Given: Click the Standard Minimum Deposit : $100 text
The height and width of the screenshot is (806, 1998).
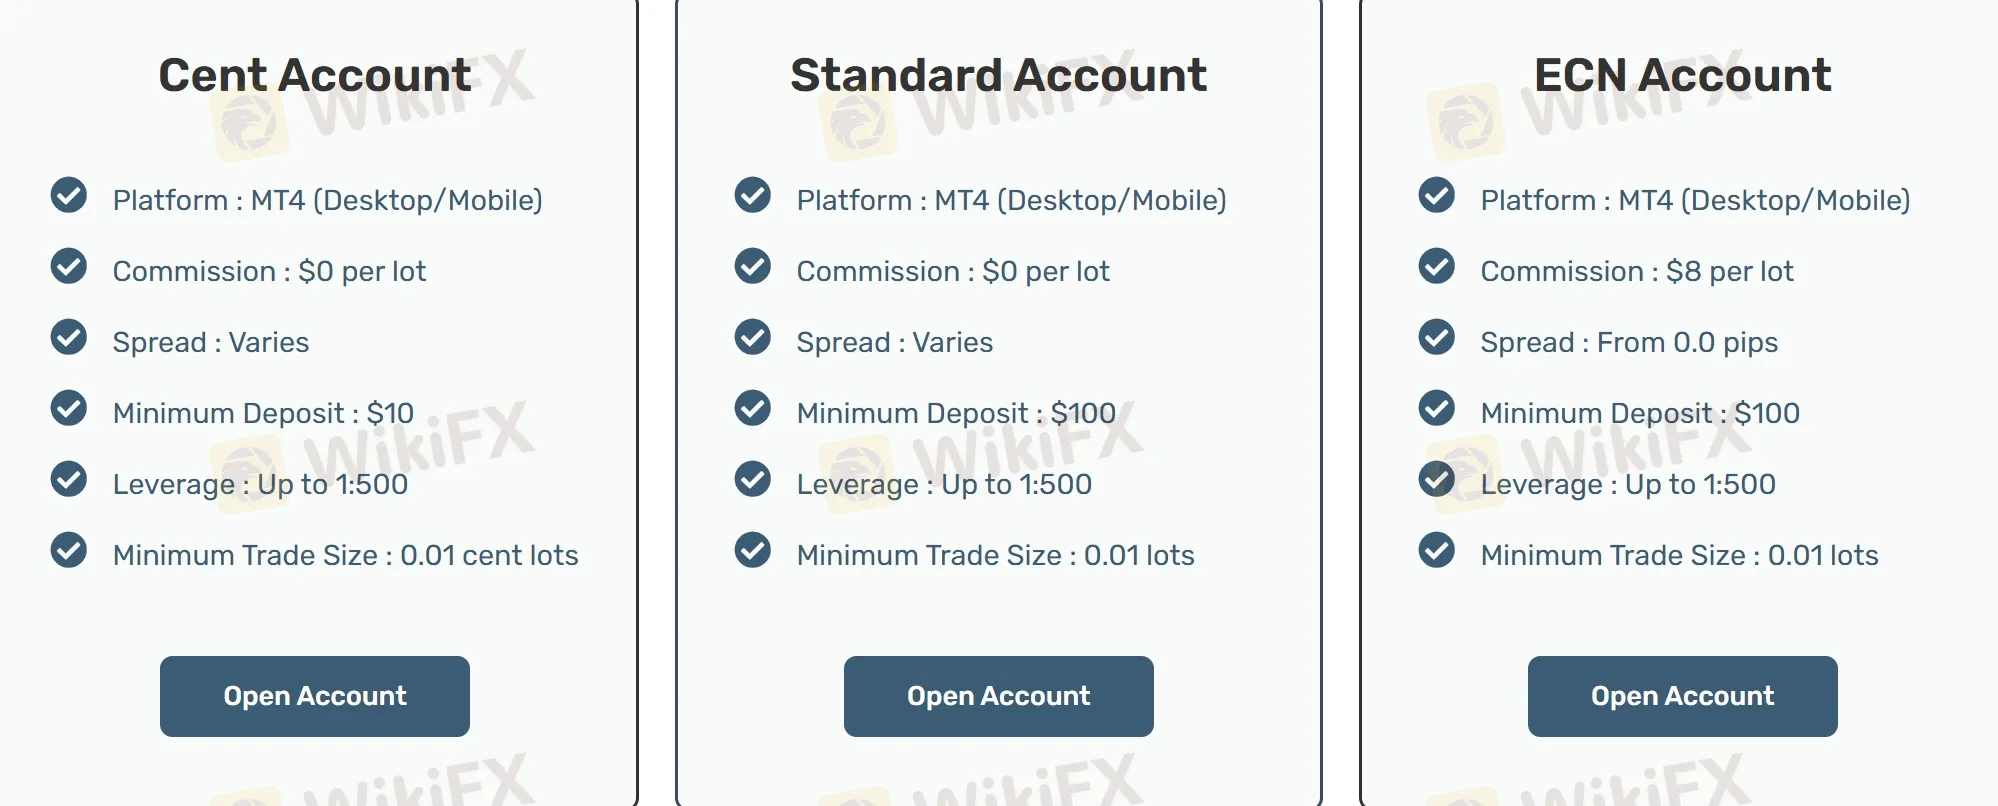Looking at the screenshot, I should point(956,413).
